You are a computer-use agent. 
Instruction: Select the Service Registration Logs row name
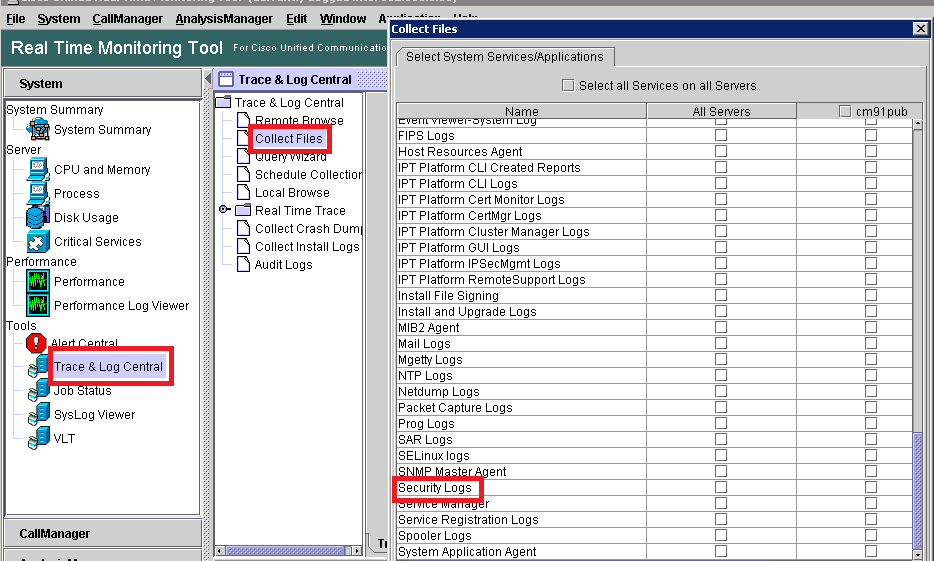(468, 519)
